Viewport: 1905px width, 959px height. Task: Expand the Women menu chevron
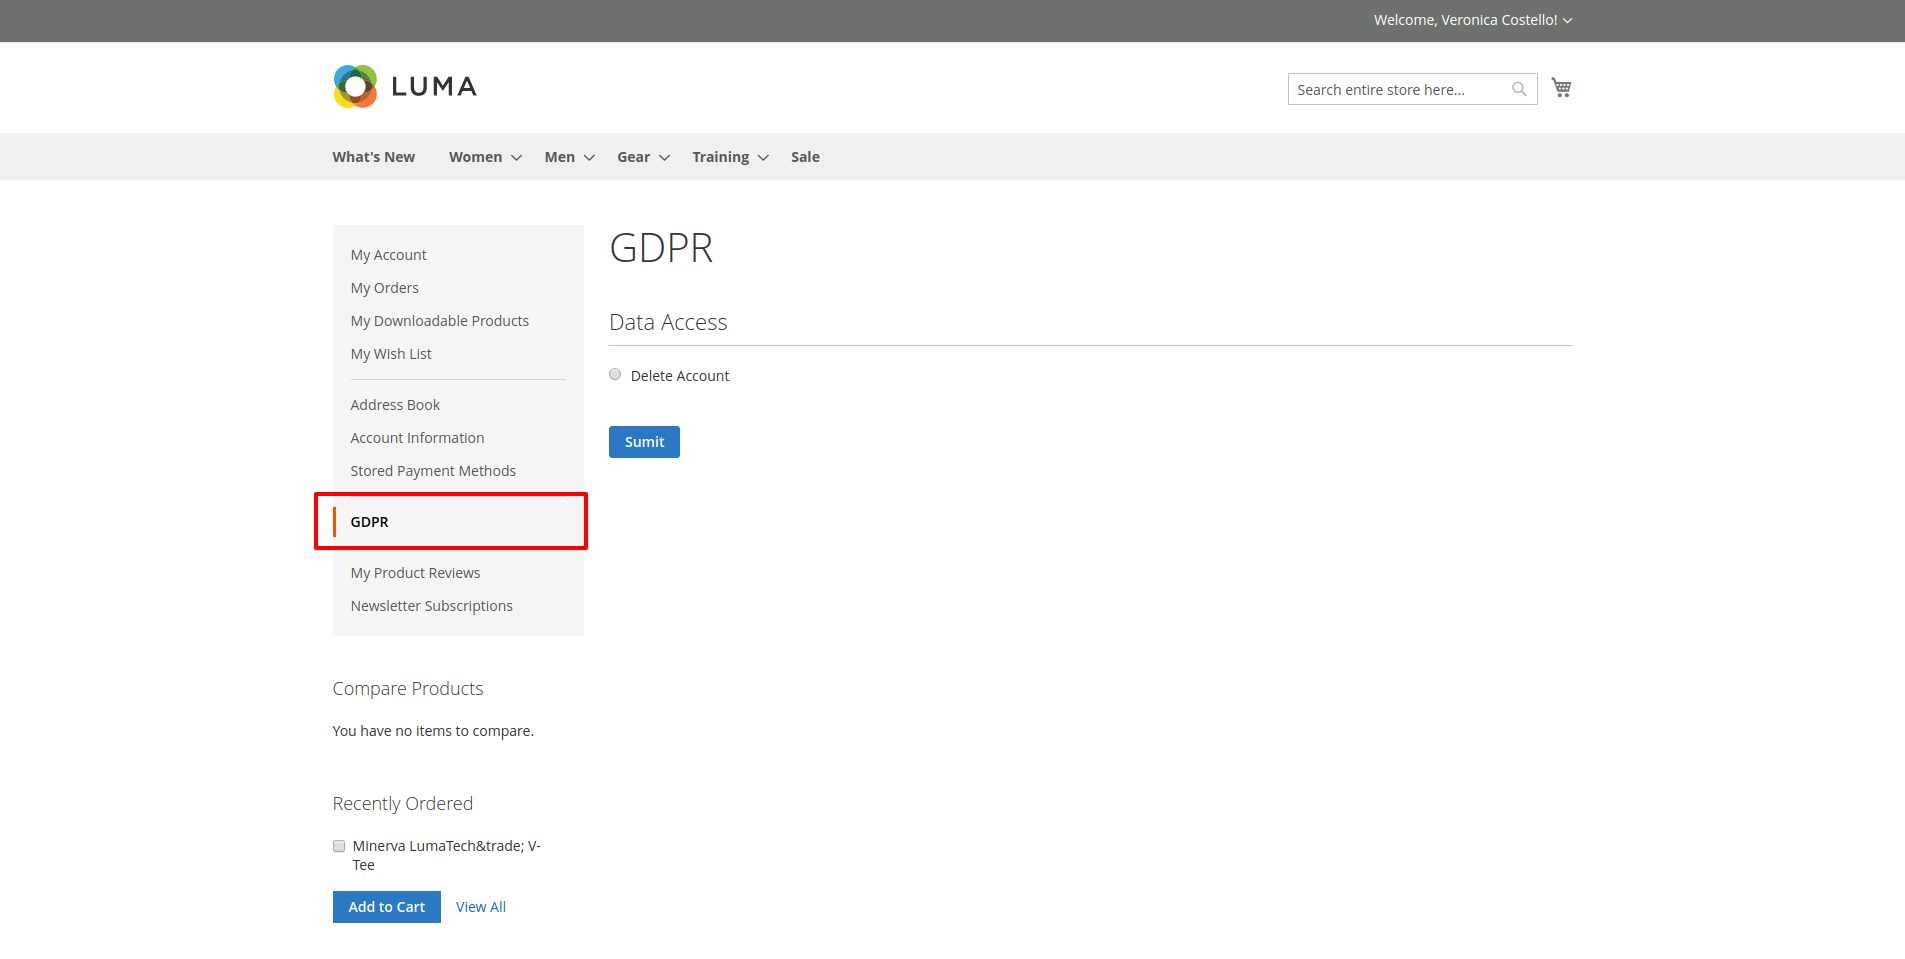coord(516,158)
